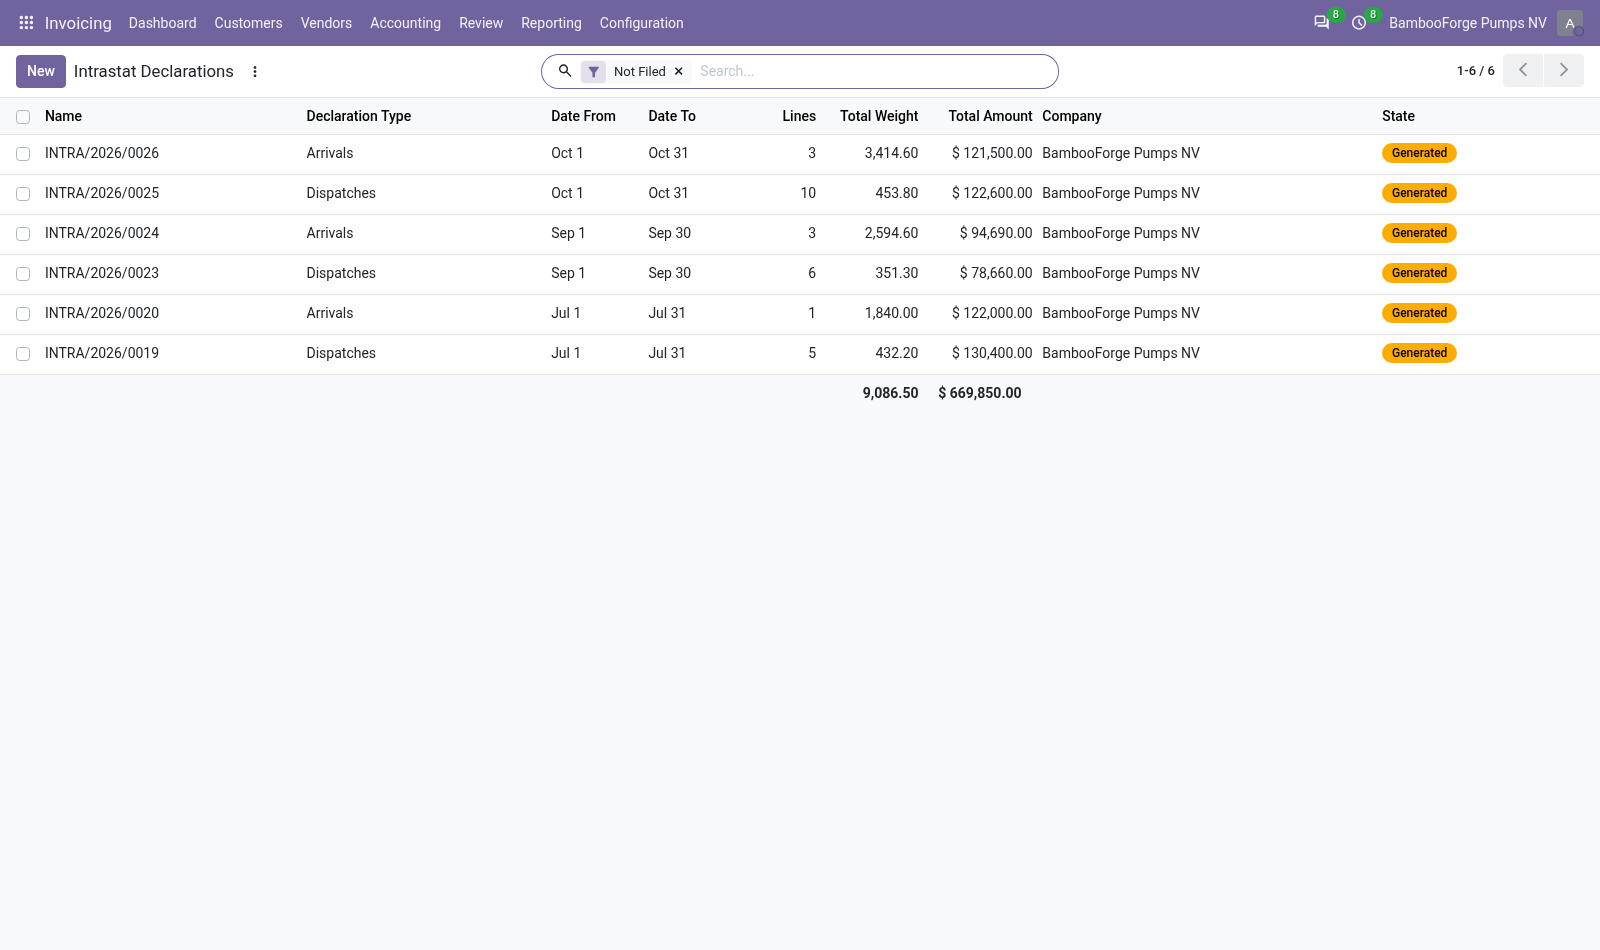
Task: Click Jul 31 date in INTRA/2026/0020 row
Action: pos(667,313)
